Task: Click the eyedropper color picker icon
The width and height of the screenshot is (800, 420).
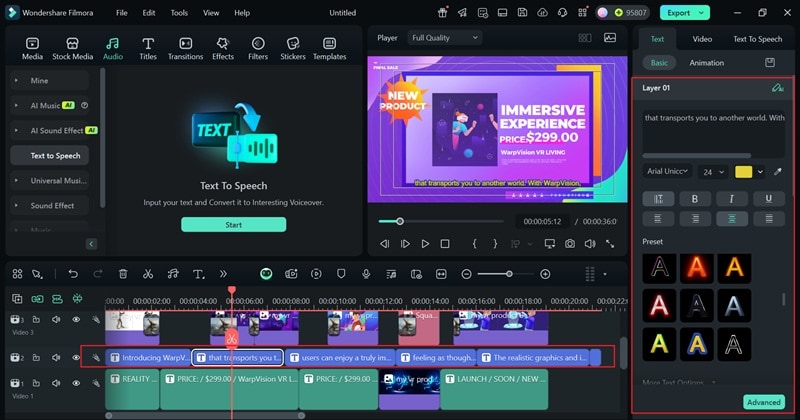Action: click(778, 171)
